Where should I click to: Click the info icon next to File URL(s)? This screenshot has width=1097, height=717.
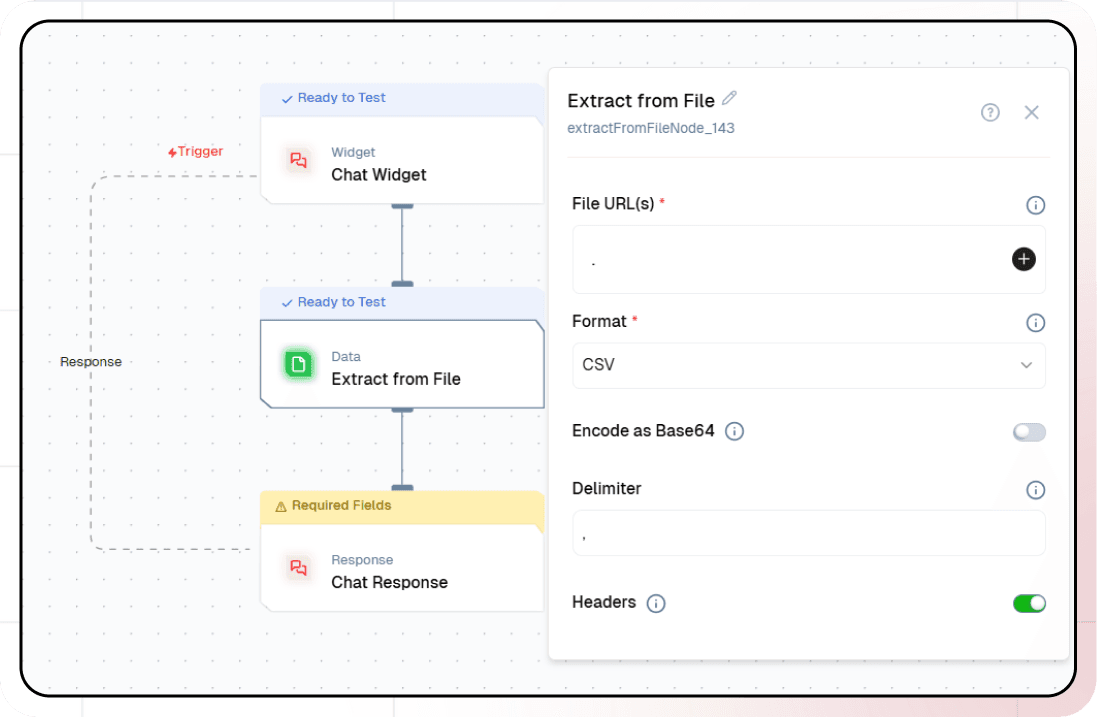click(1035, 205)
